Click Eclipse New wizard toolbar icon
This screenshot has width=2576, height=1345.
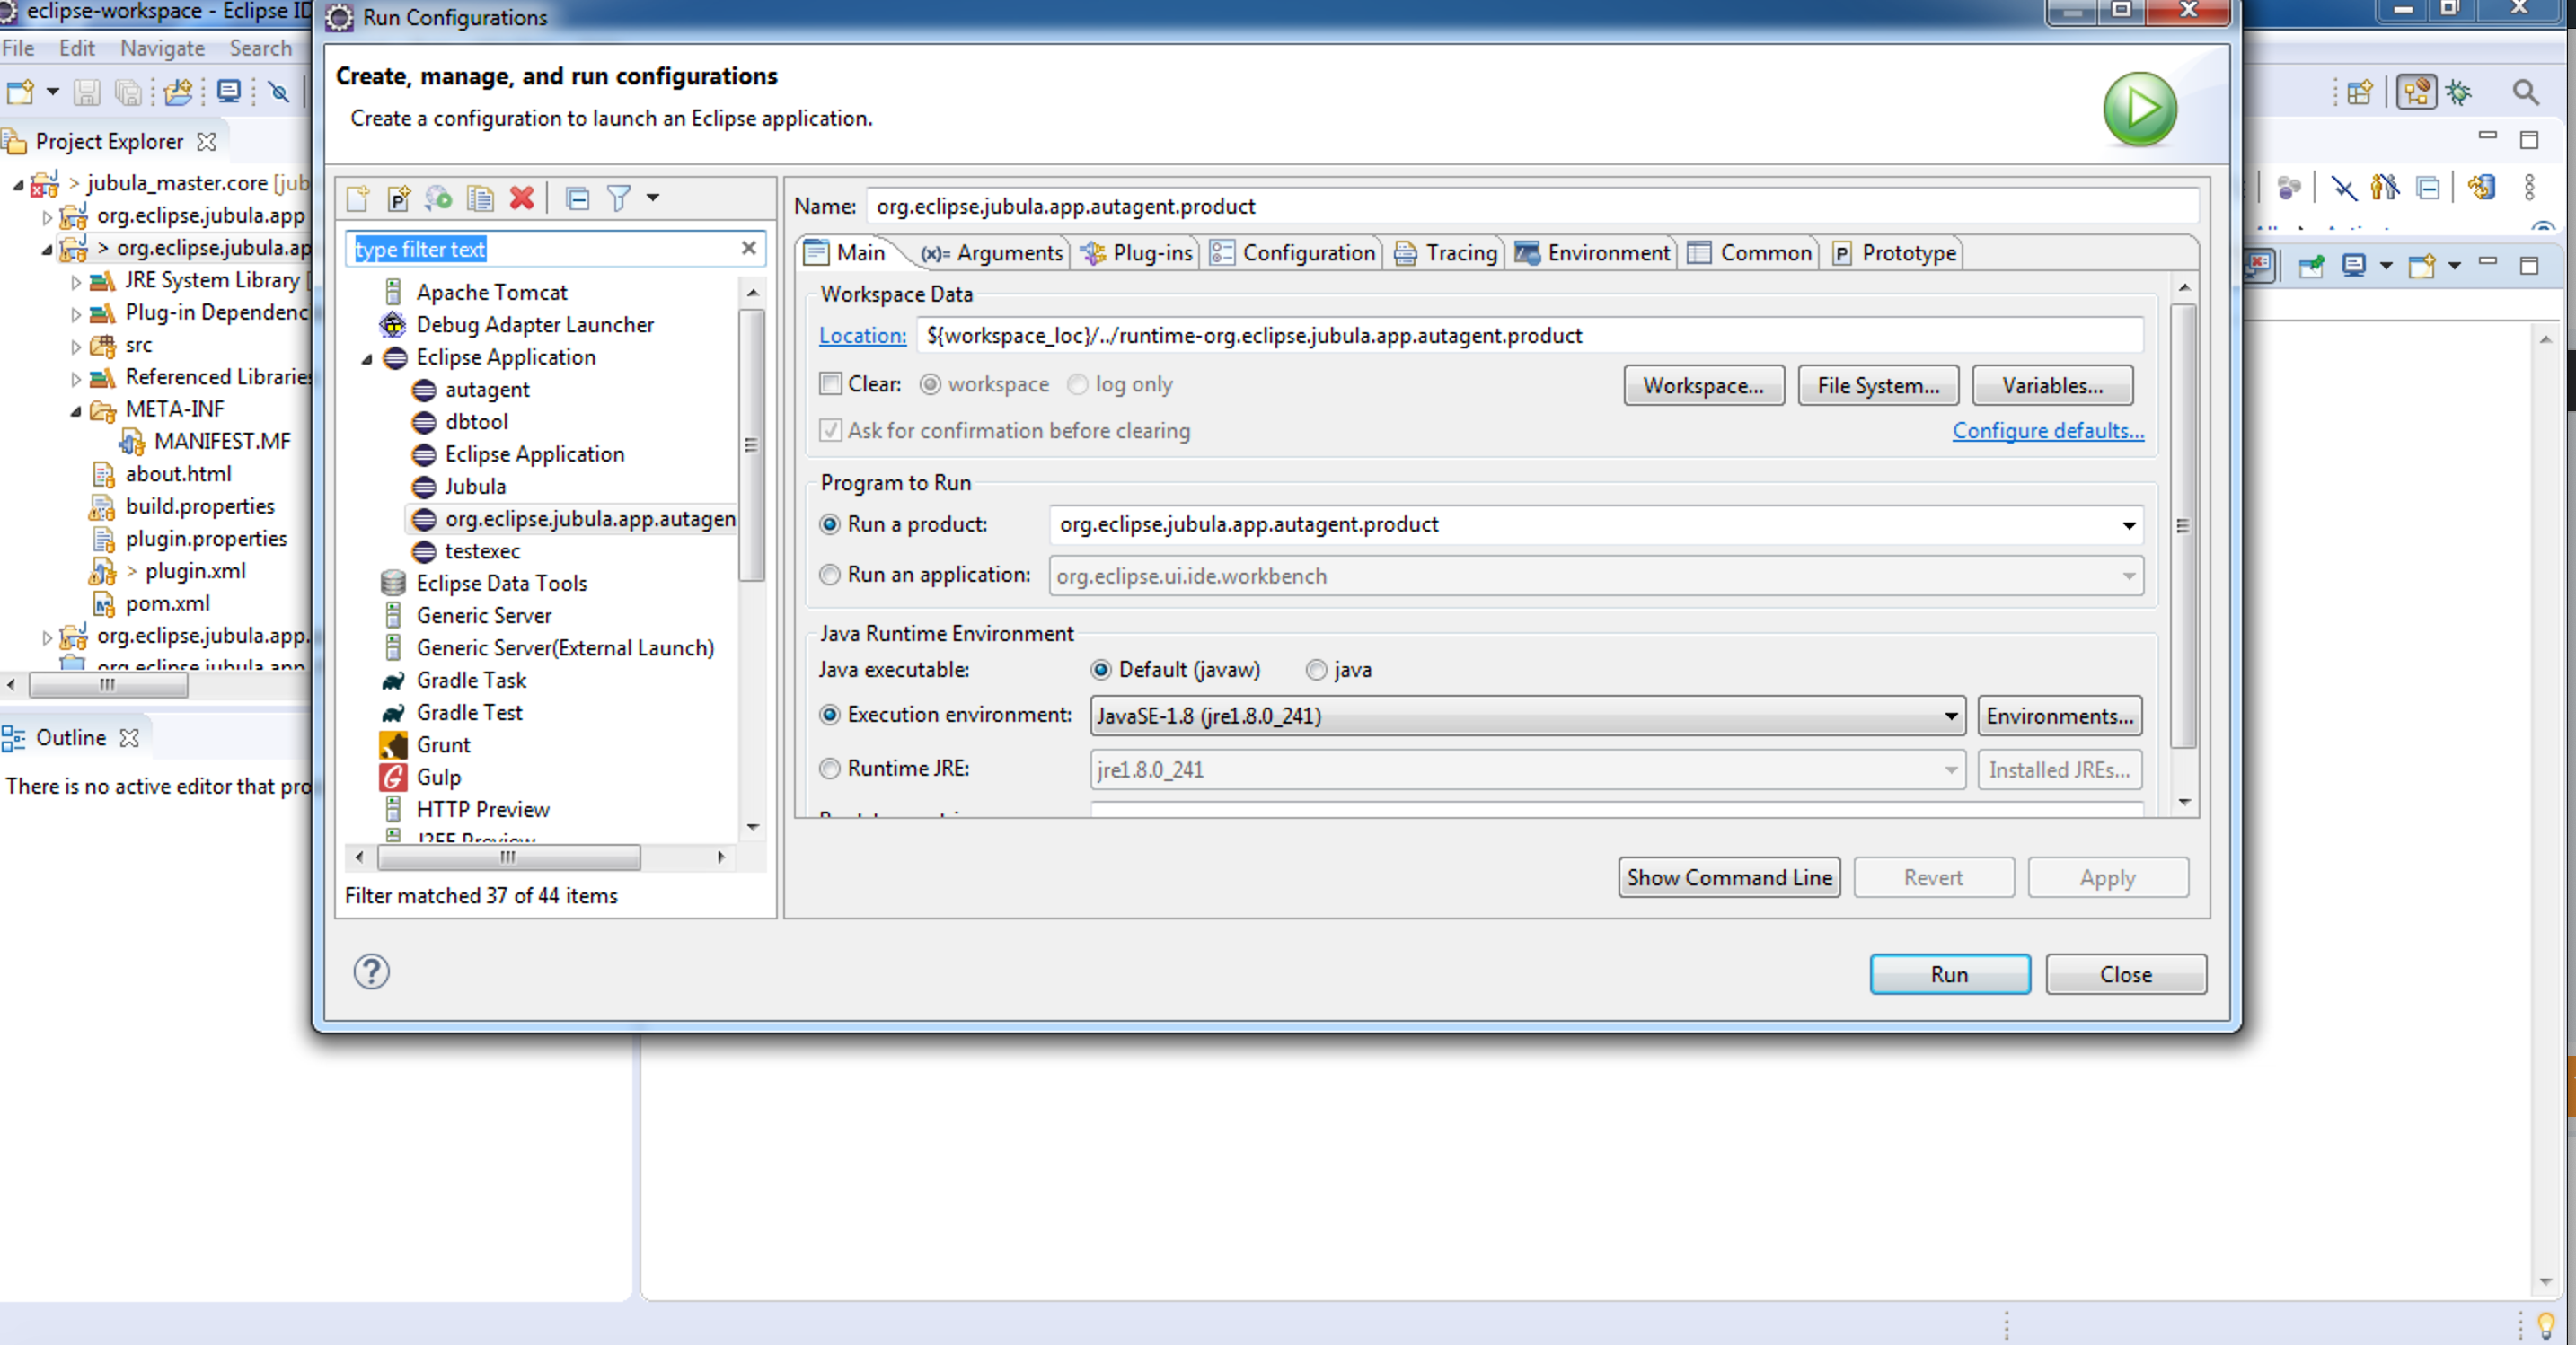tap(20, 93)
